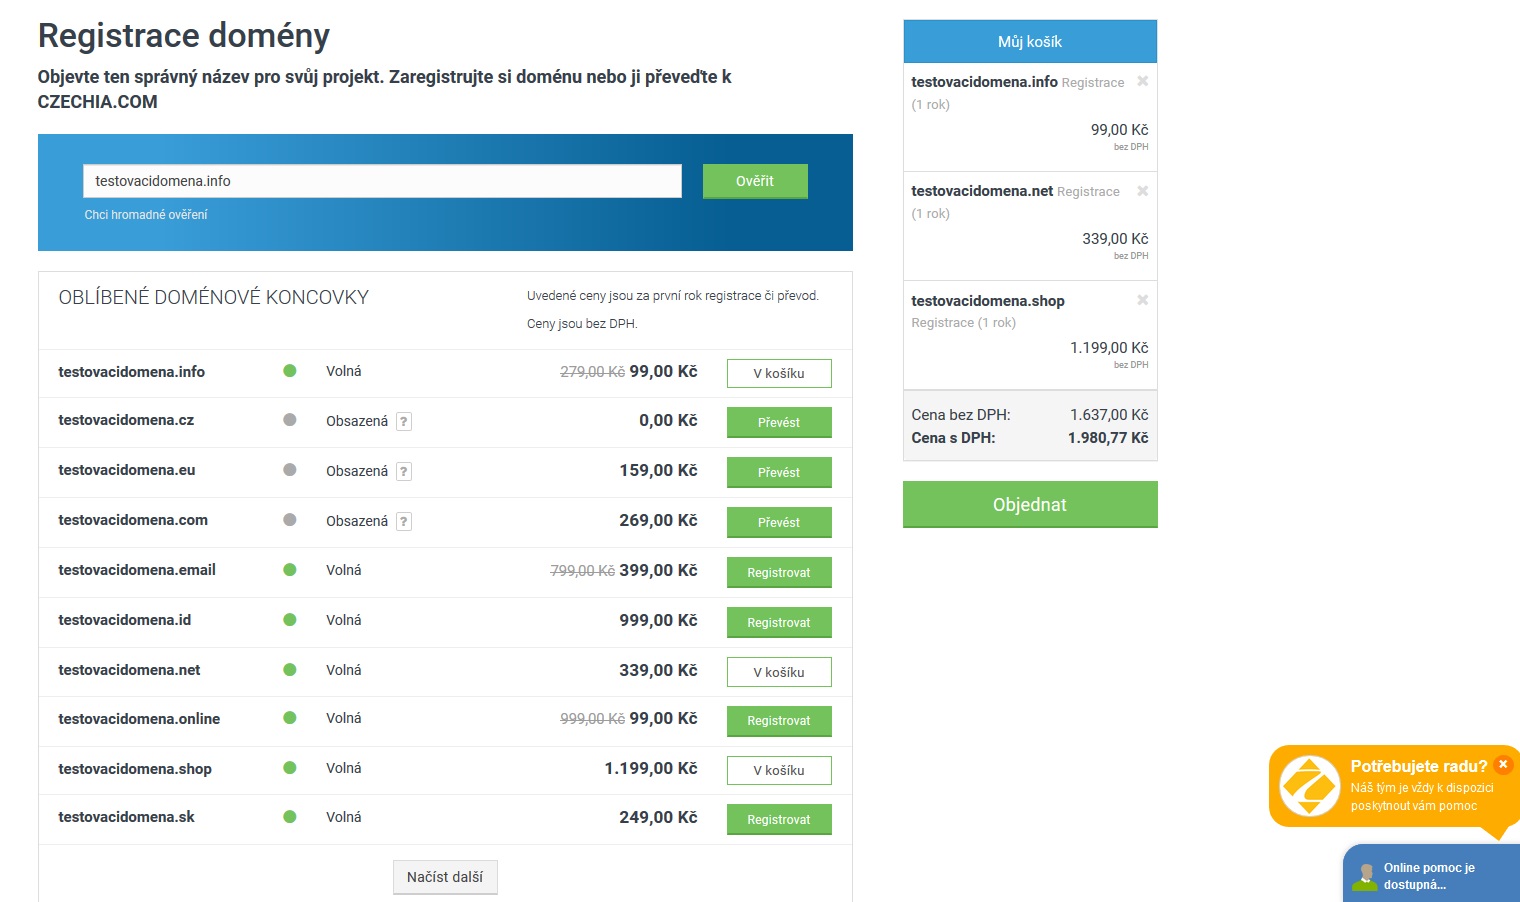The image size is (1520, 902).
Task: Remove testovacidomena.info from the cart
Action: click(x=1142, y=81)
